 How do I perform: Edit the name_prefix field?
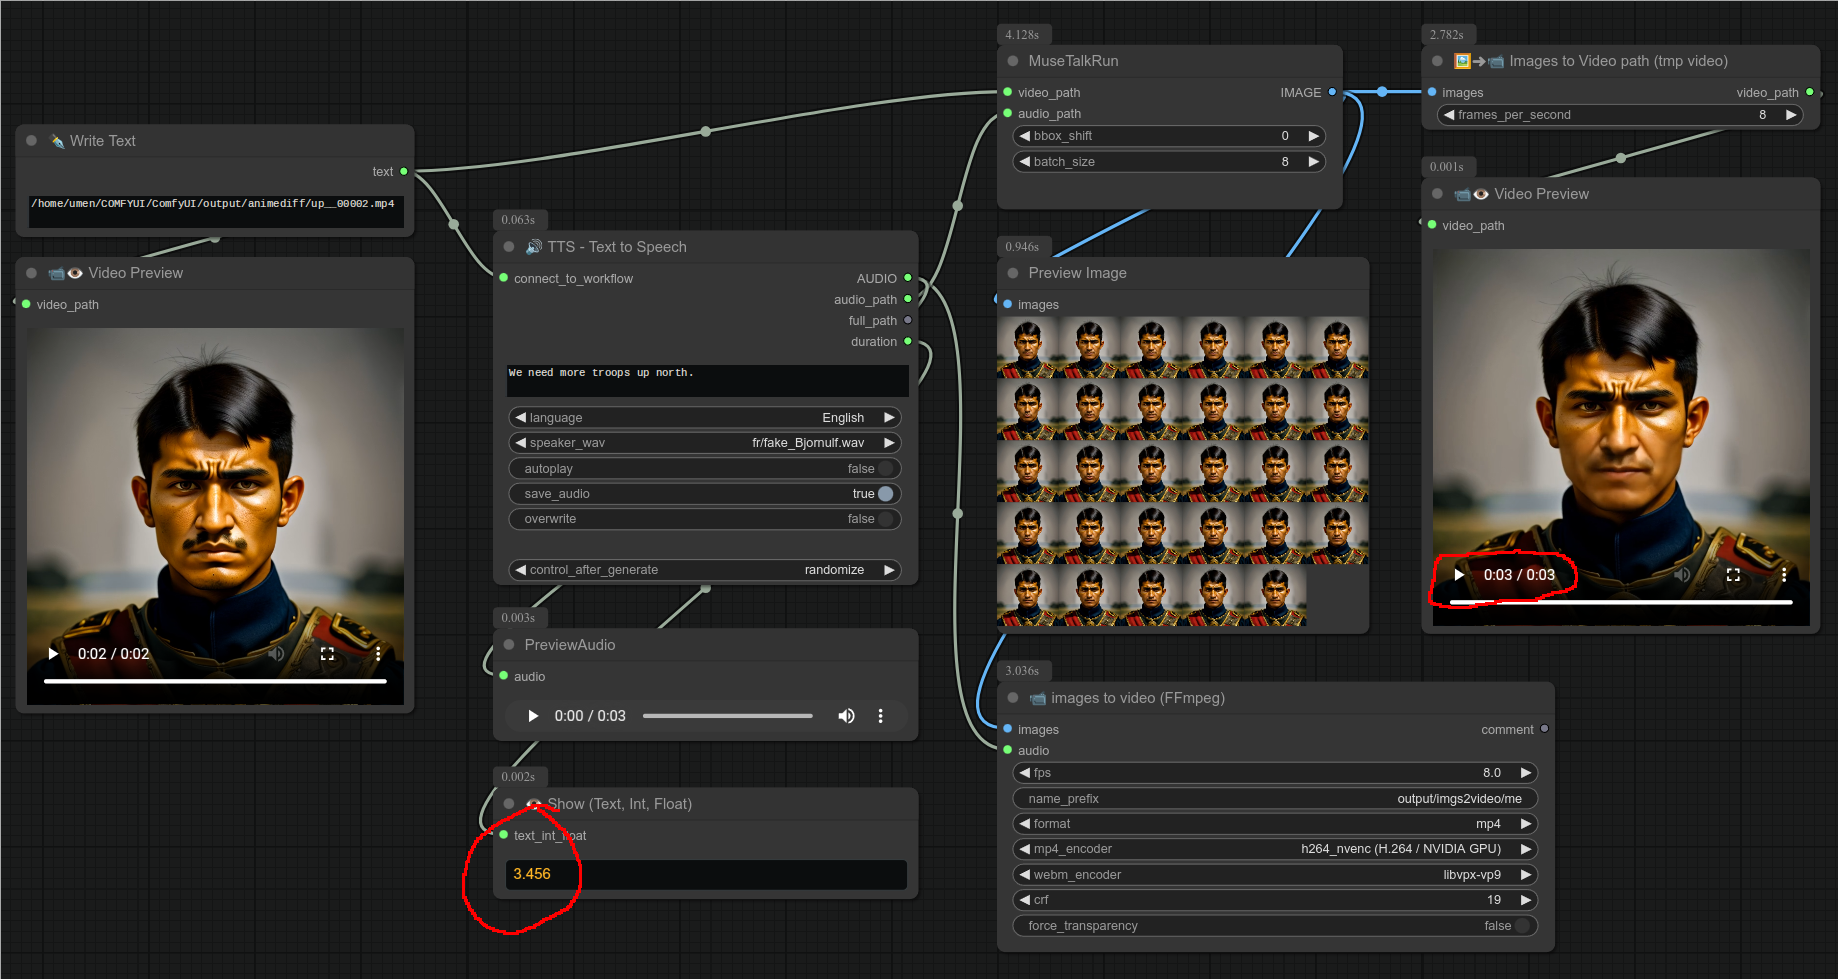click(x=1274, y=799)
